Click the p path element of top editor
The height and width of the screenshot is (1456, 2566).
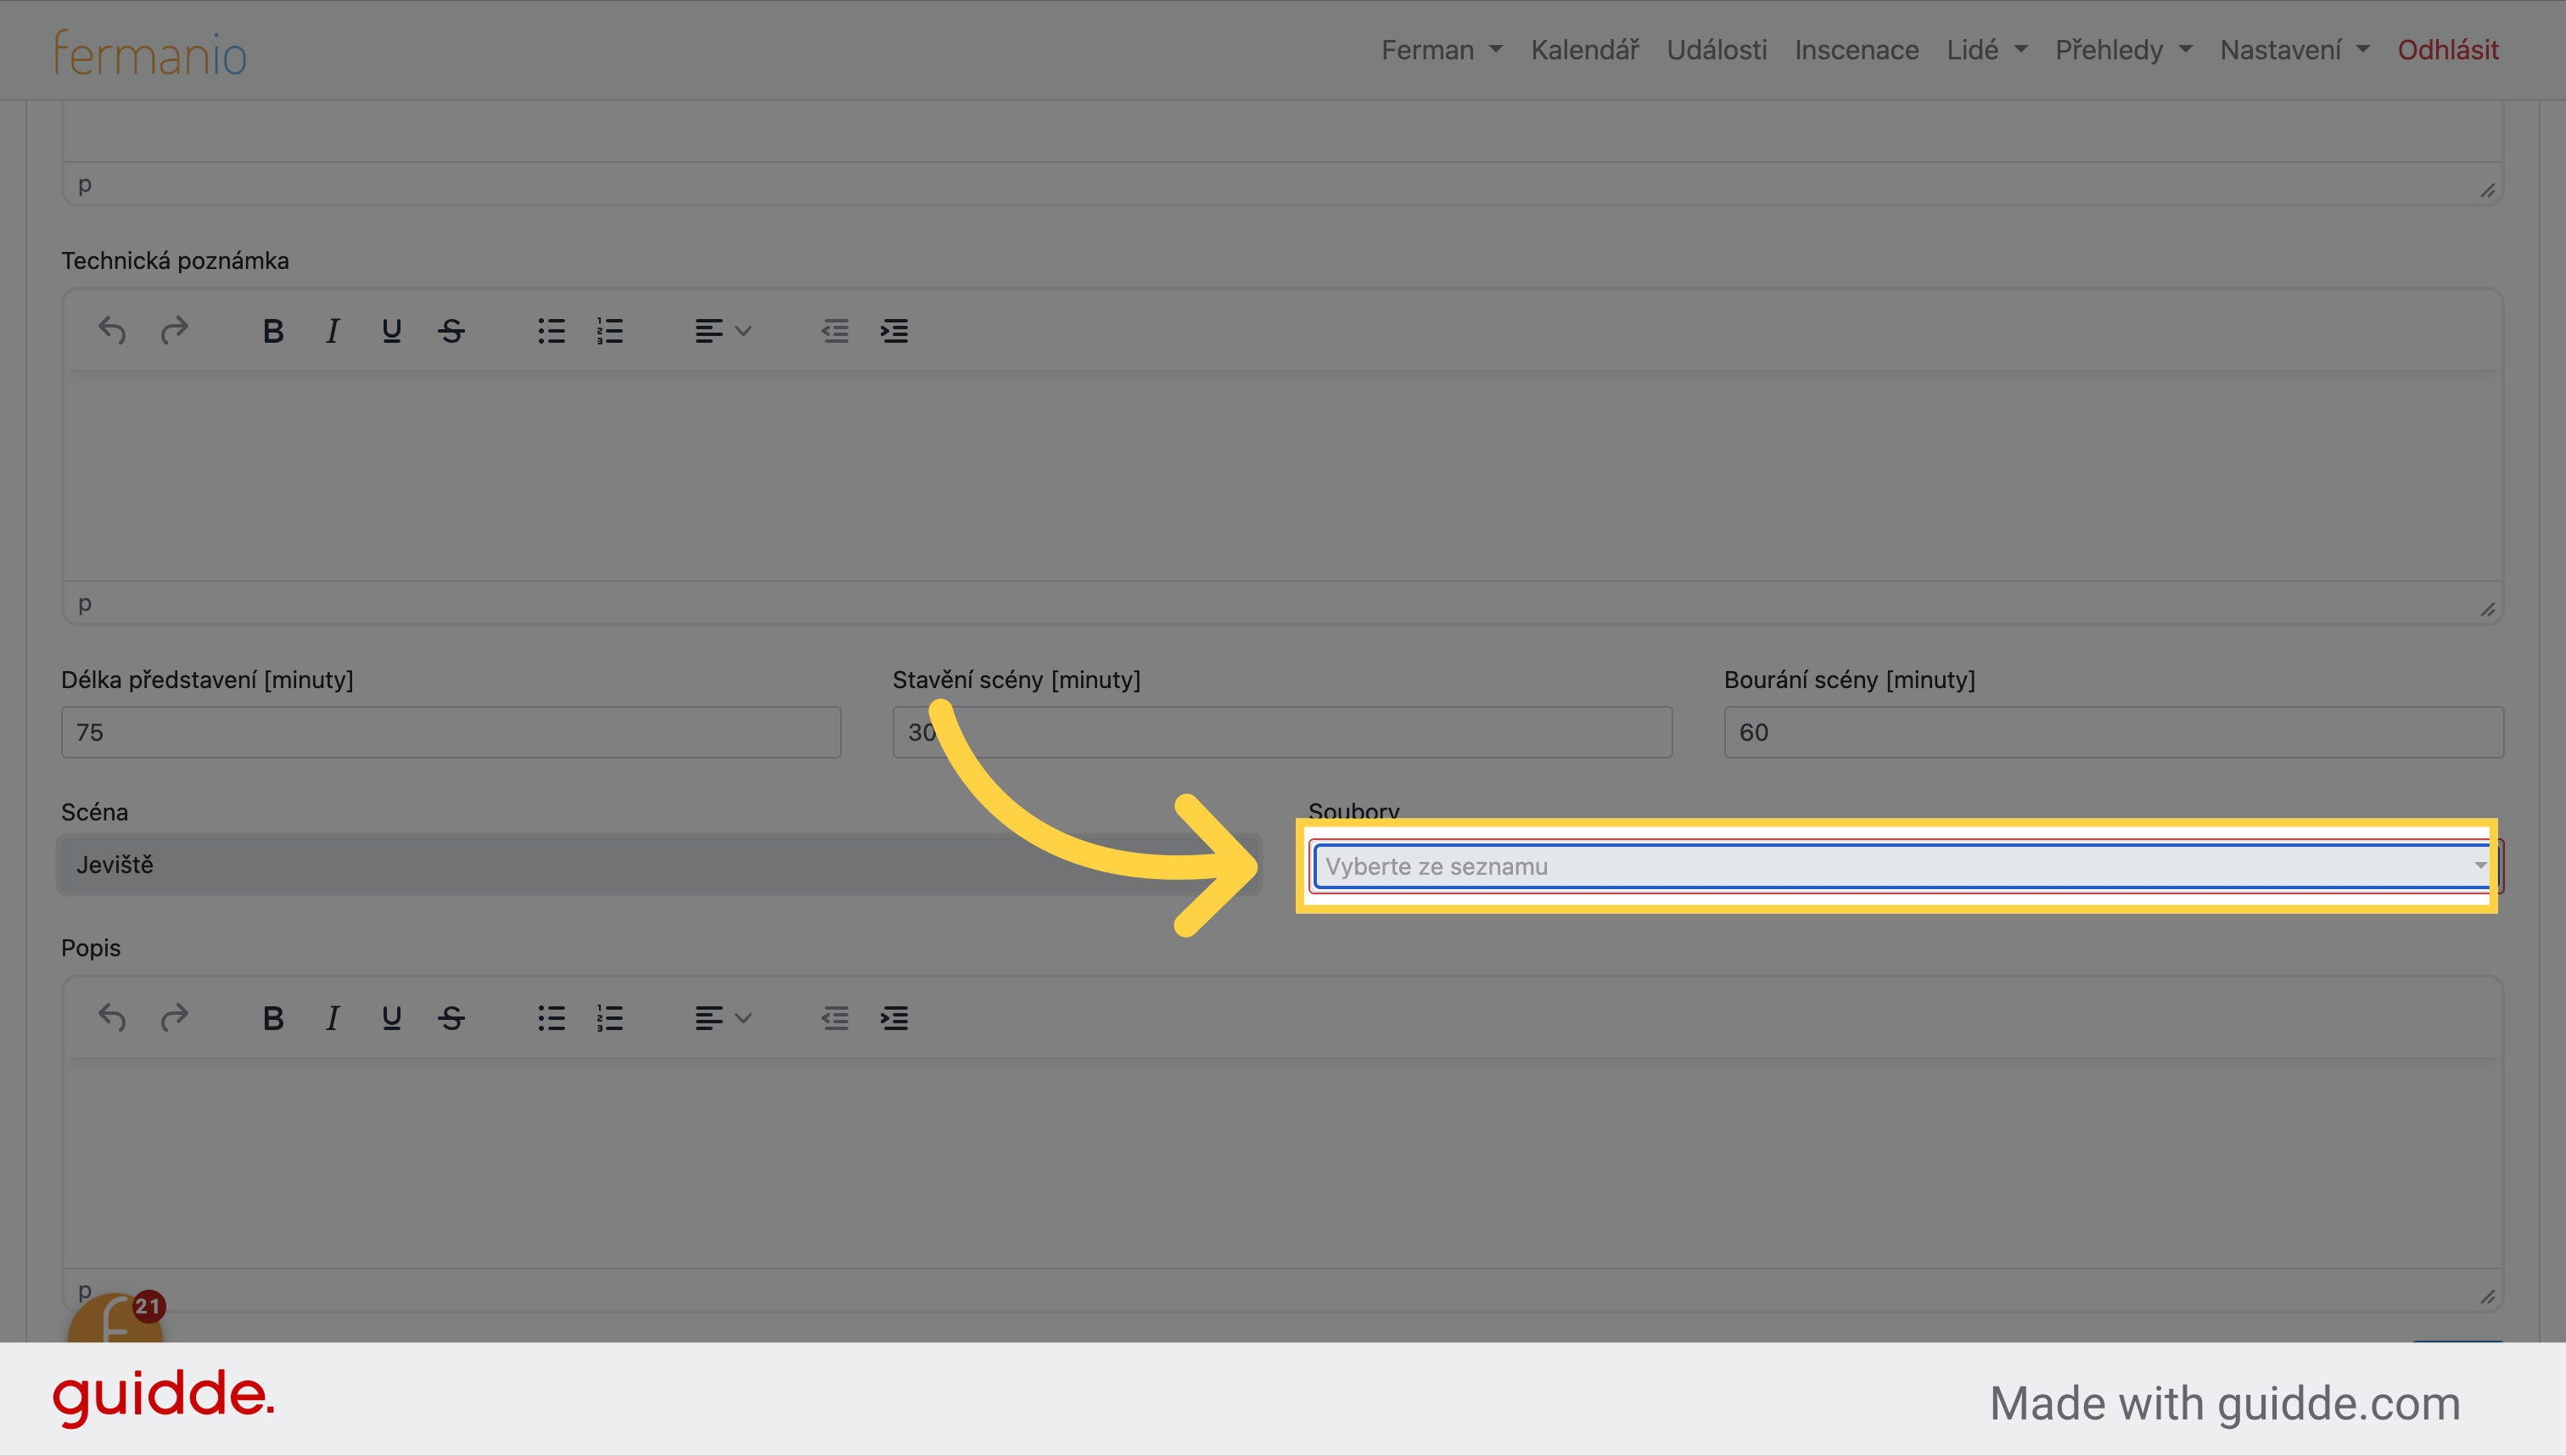click(85, 185)
